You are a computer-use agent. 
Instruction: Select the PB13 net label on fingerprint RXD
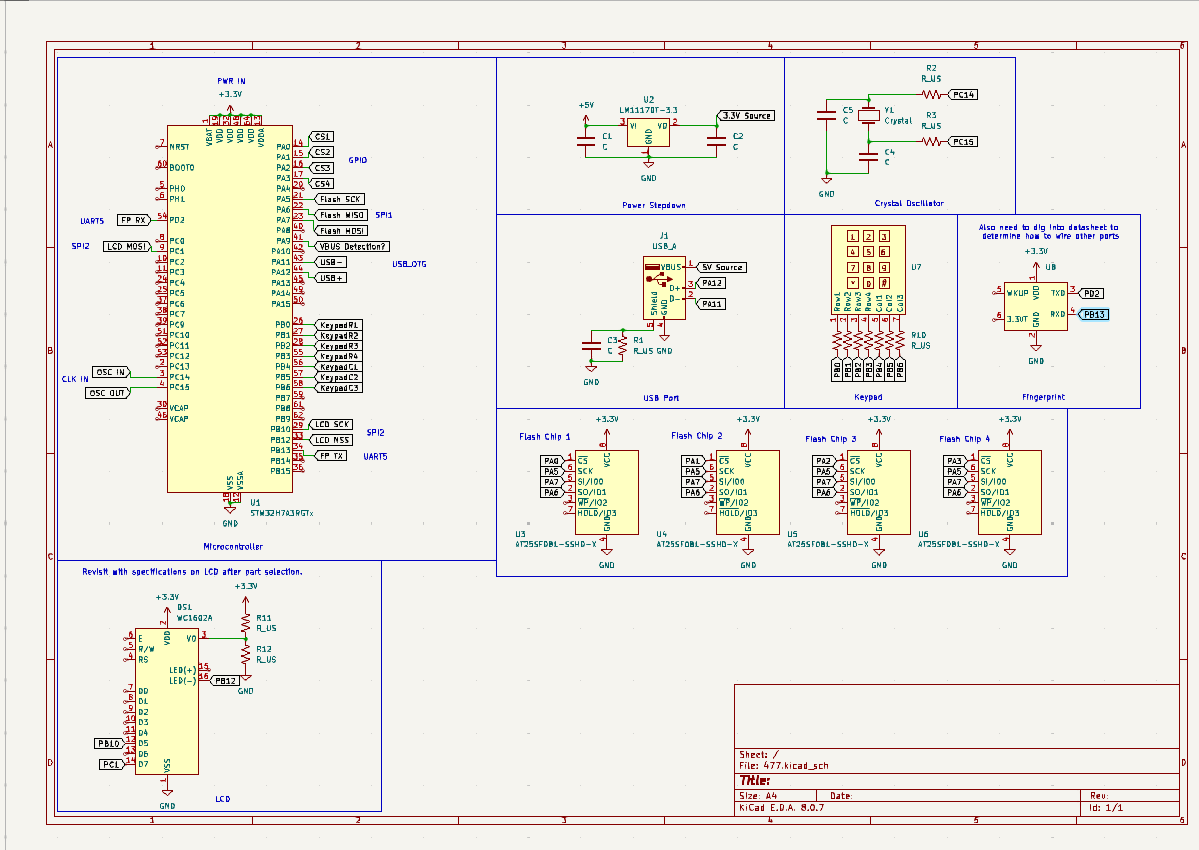coord(1093,314)
